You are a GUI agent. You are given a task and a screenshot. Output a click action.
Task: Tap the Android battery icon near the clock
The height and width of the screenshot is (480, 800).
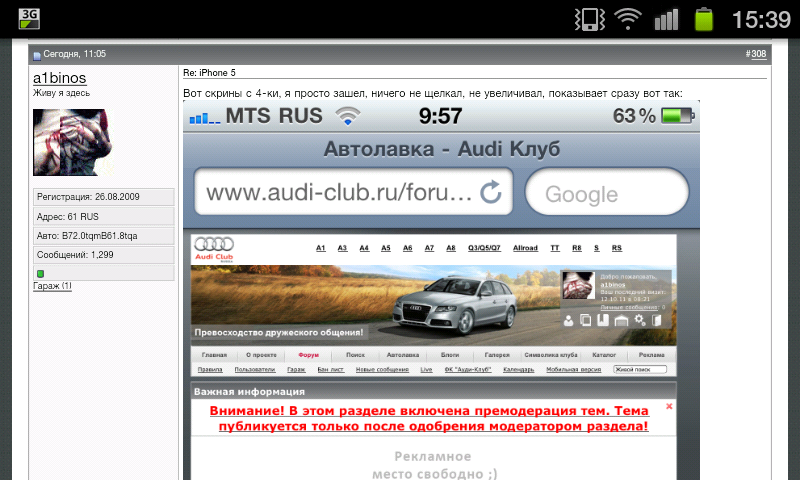[704, 19]
